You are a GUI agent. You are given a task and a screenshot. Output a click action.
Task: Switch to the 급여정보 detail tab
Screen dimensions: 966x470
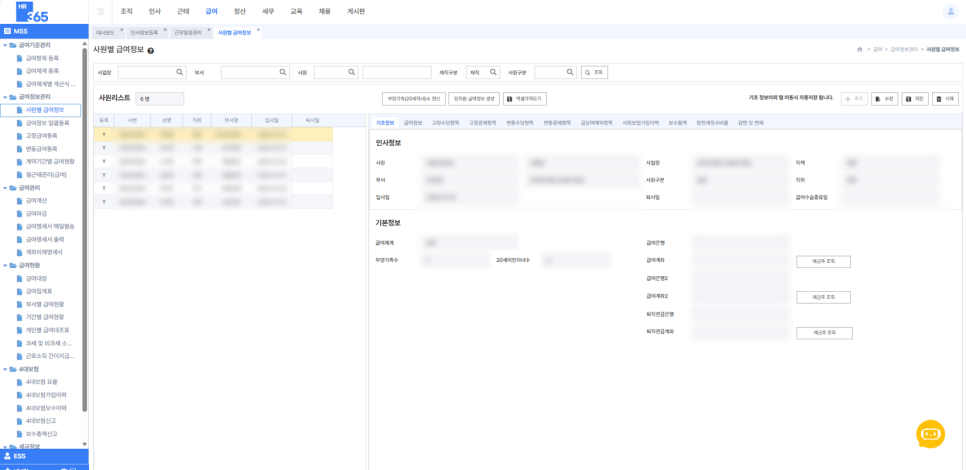tap(413, 123)
